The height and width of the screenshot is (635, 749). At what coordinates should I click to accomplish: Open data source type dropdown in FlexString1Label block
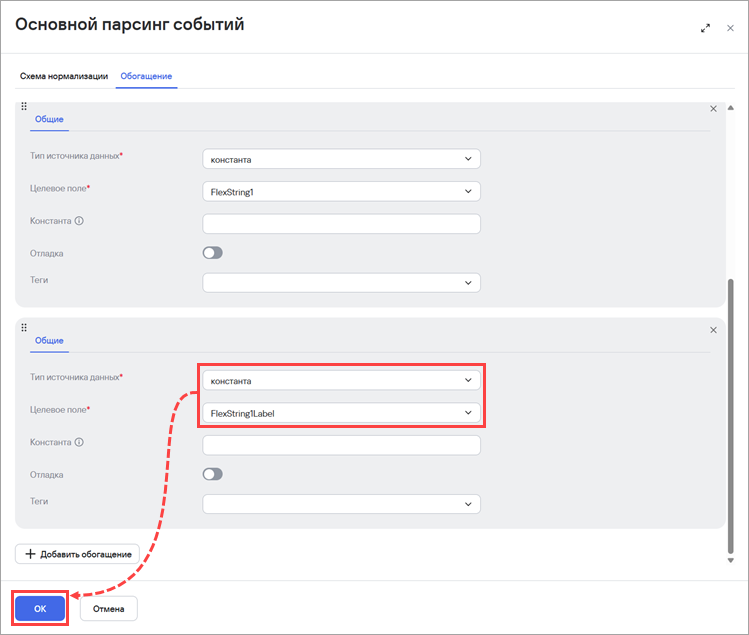click(341, 381)
